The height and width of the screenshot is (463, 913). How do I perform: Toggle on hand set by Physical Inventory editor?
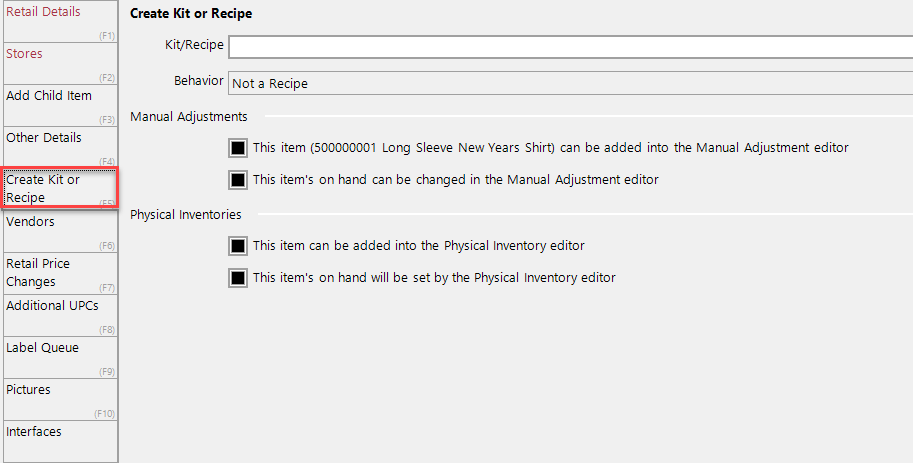click(x=238, y=278)
